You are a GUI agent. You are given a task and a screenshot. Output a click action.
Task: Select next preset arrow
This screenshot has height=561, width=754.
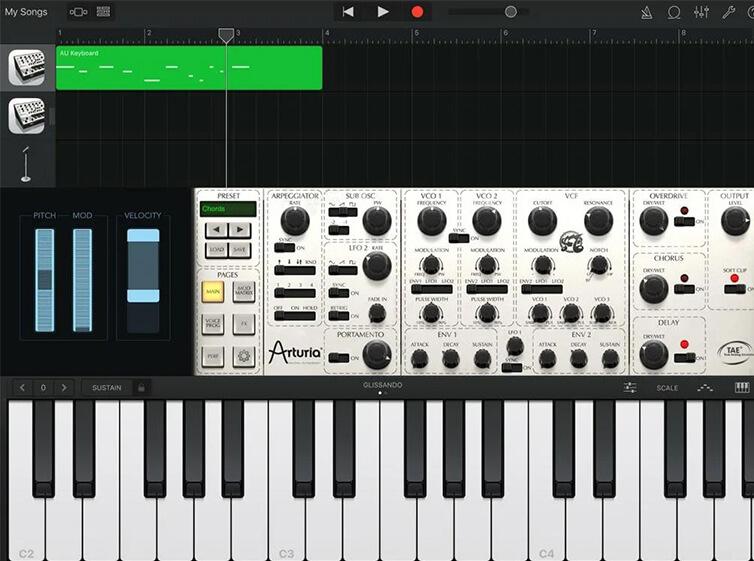coord(239,229)
